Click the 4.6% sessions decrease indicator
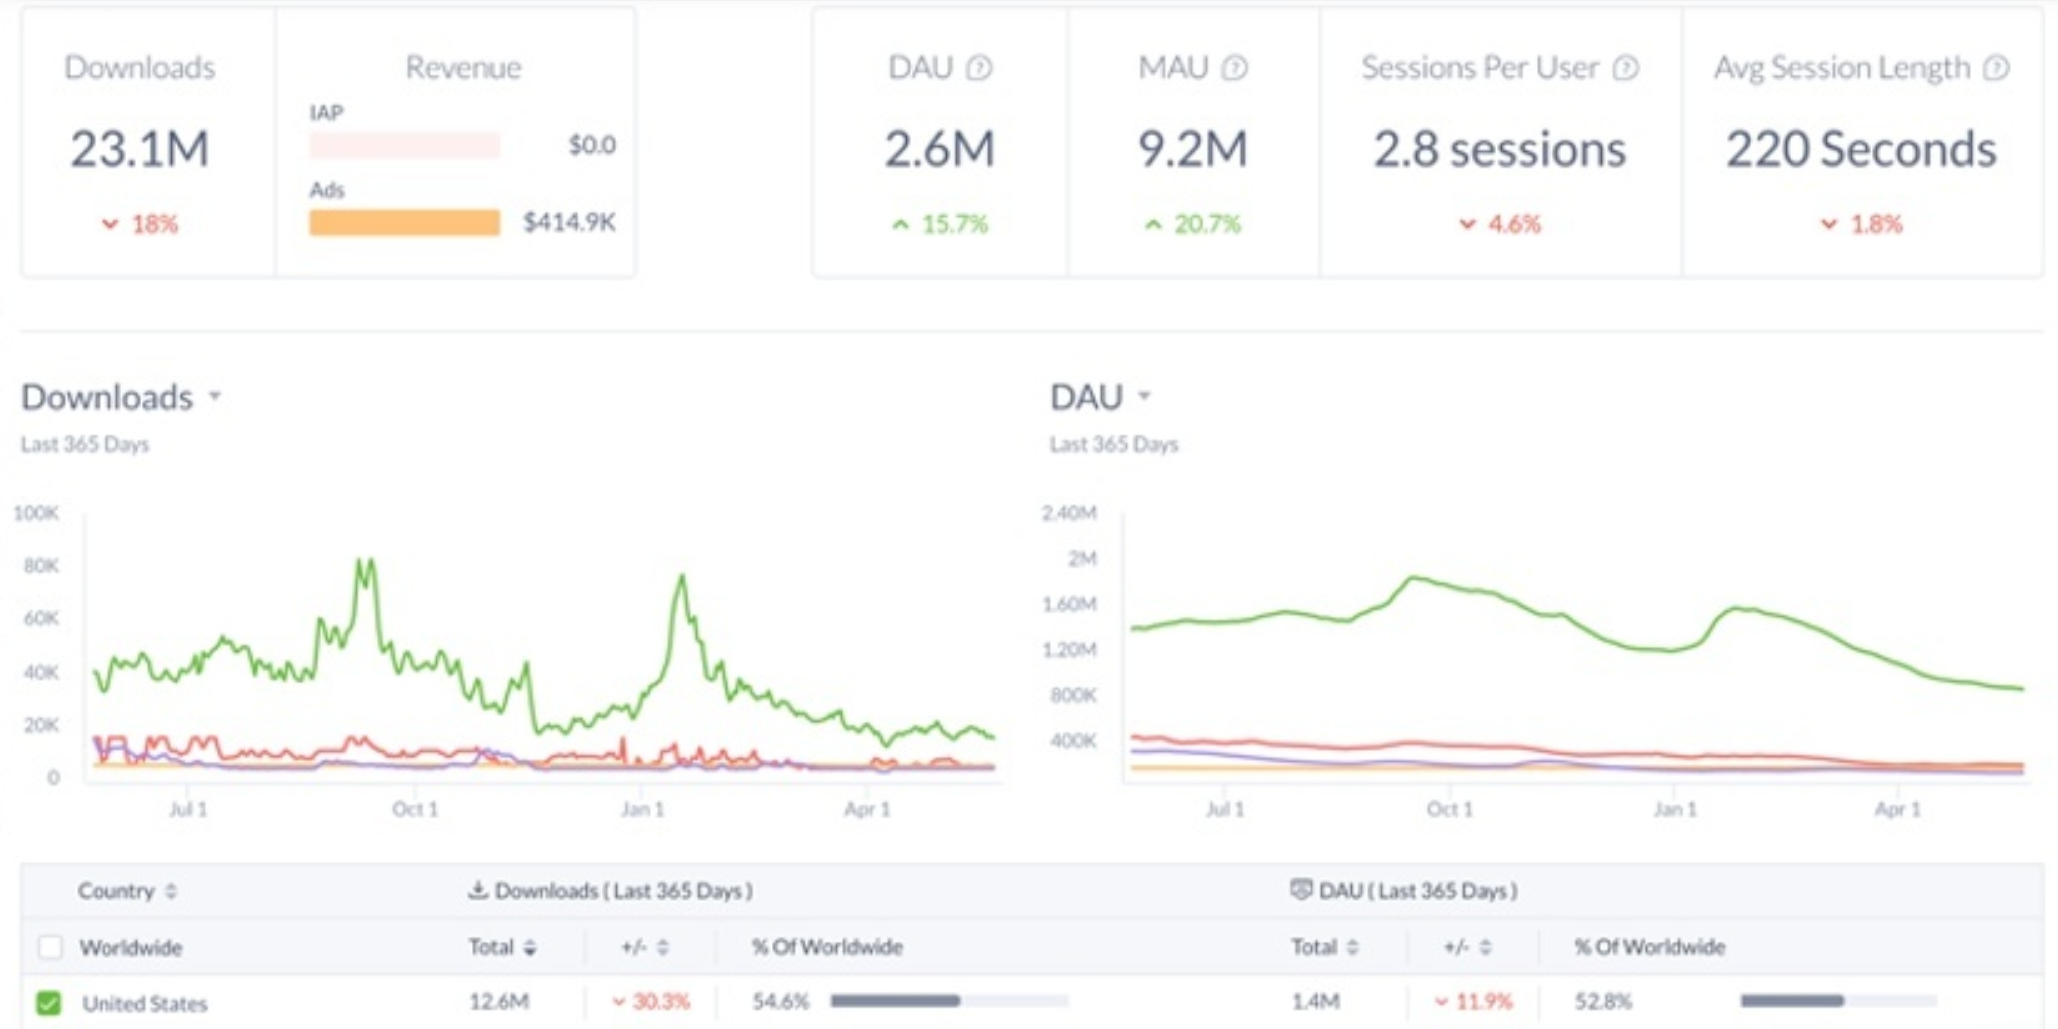This screenshot has width=2058, height=1029. point(1500,224)
